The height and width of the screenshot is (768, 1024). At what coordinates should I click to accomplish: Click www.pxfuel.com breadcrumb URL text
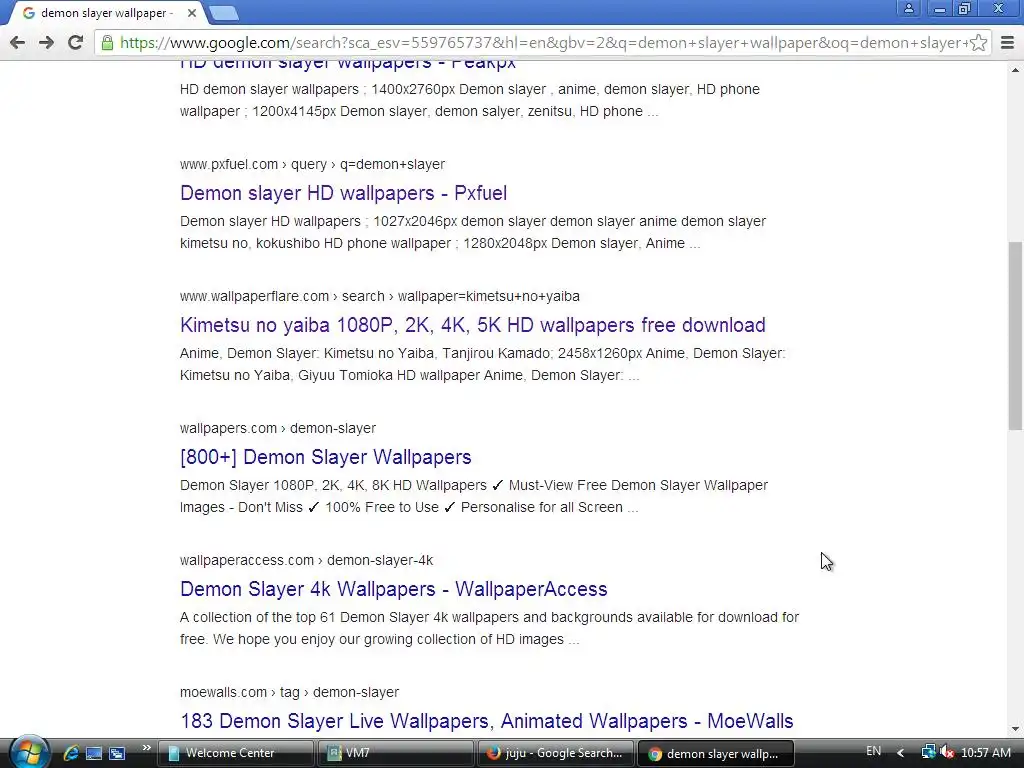(x=312, y=165)
